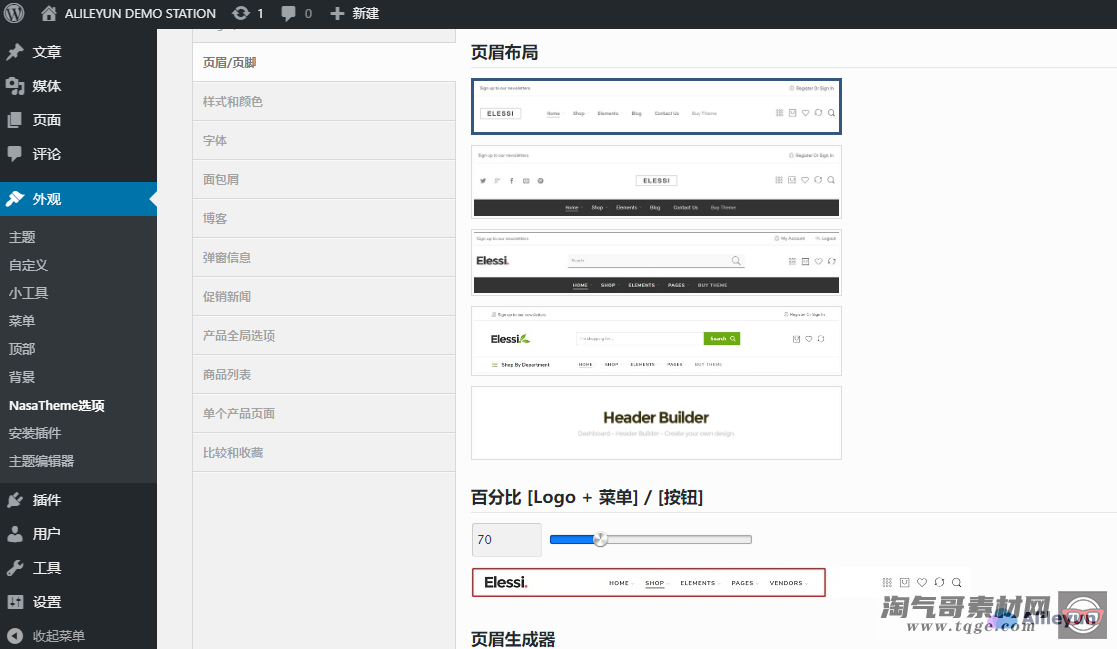Screen dimensions: 1117x649
Task: Click the updates refresh icon
Action: point(241,14)
